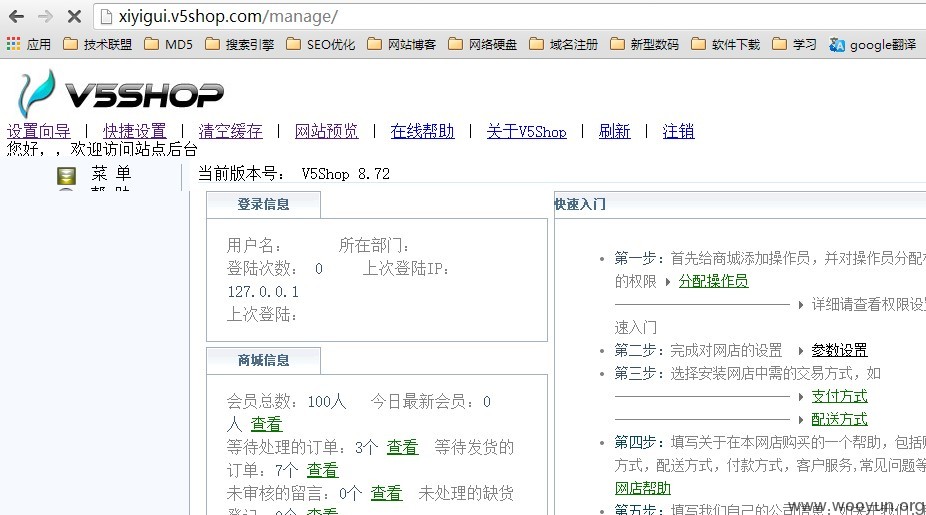This screenshot has width=926, height=515.
Task: Stop page loading with the X button
Action: pos(74,17)
